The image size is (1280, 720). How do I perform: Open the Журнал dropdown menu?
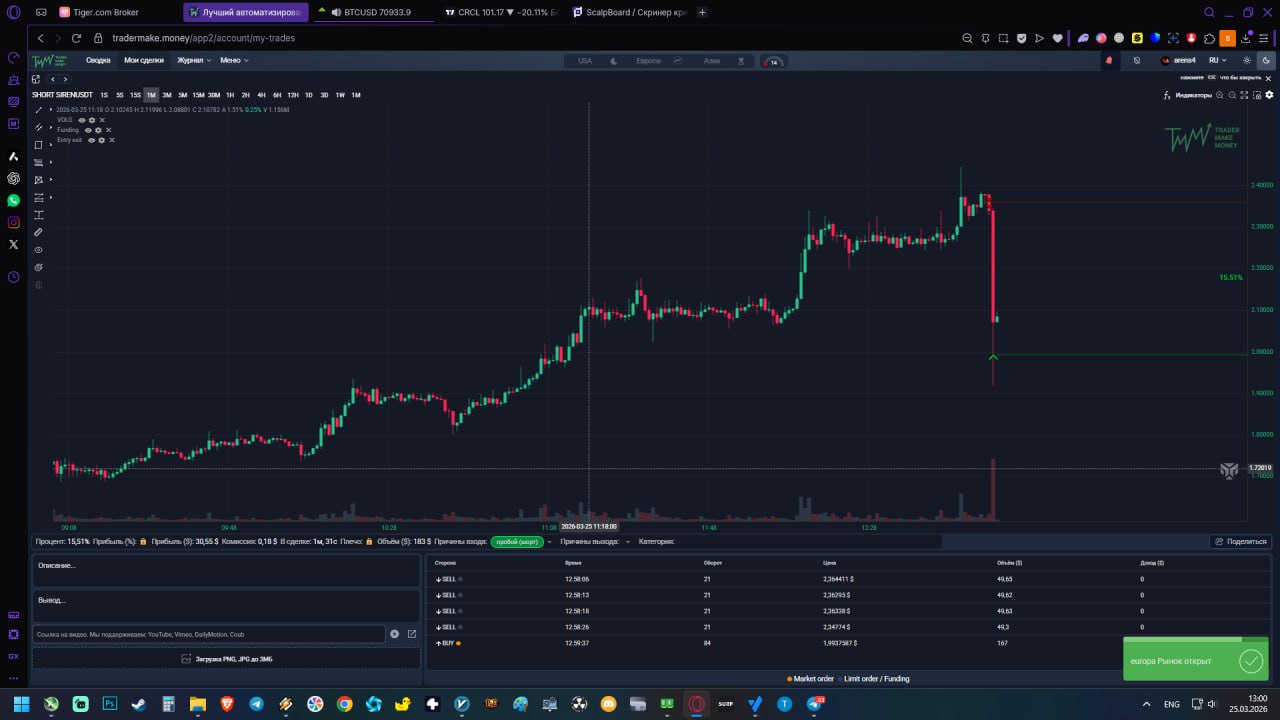[194, 61]
